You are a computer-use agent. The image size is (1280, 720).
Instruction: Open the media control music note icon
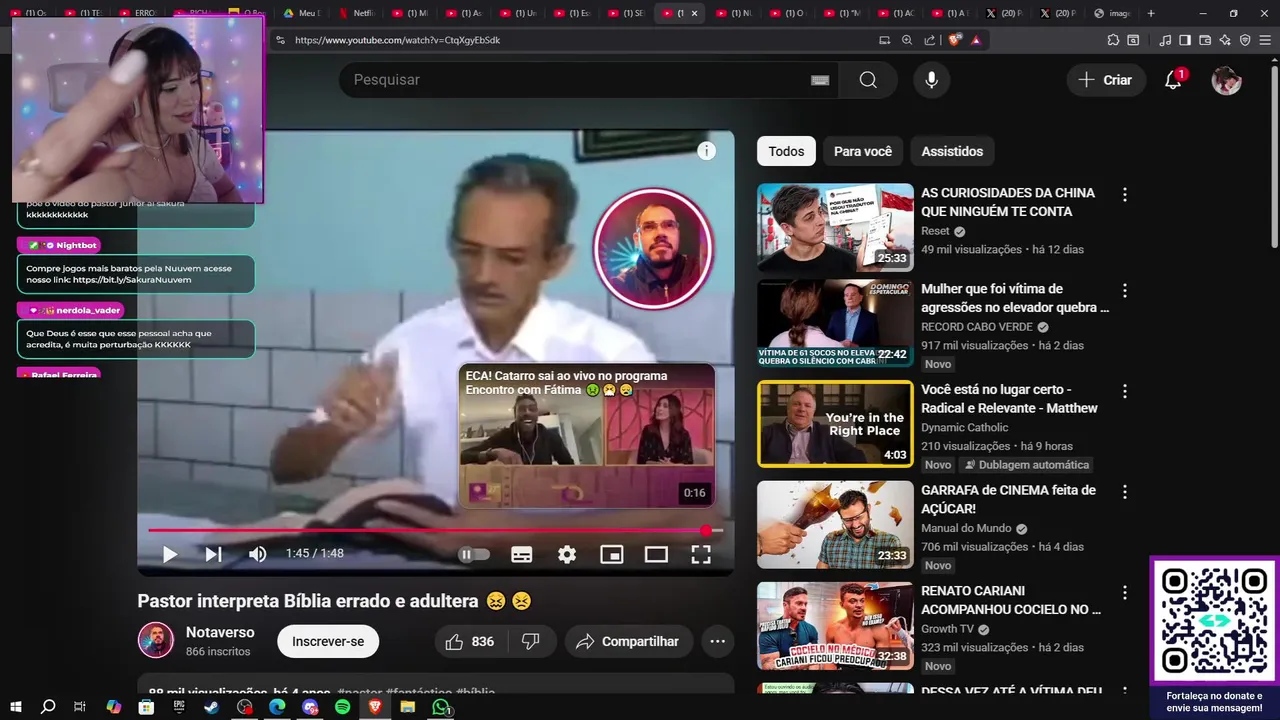coord(1165,40)
